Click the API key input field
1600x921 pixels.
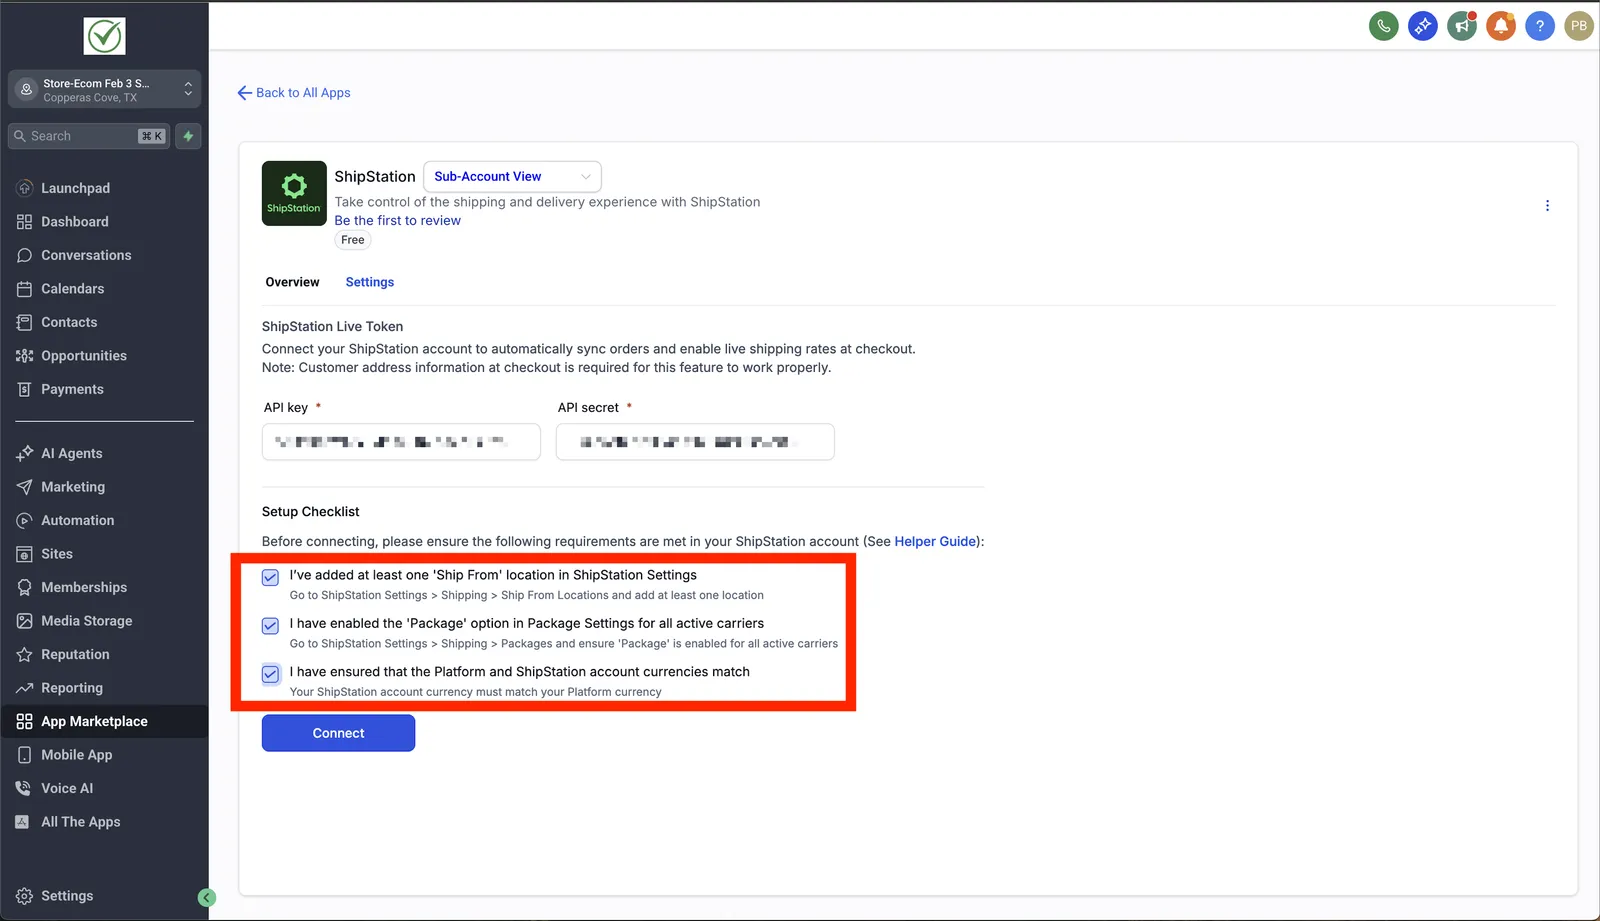(x=401, y=442)
